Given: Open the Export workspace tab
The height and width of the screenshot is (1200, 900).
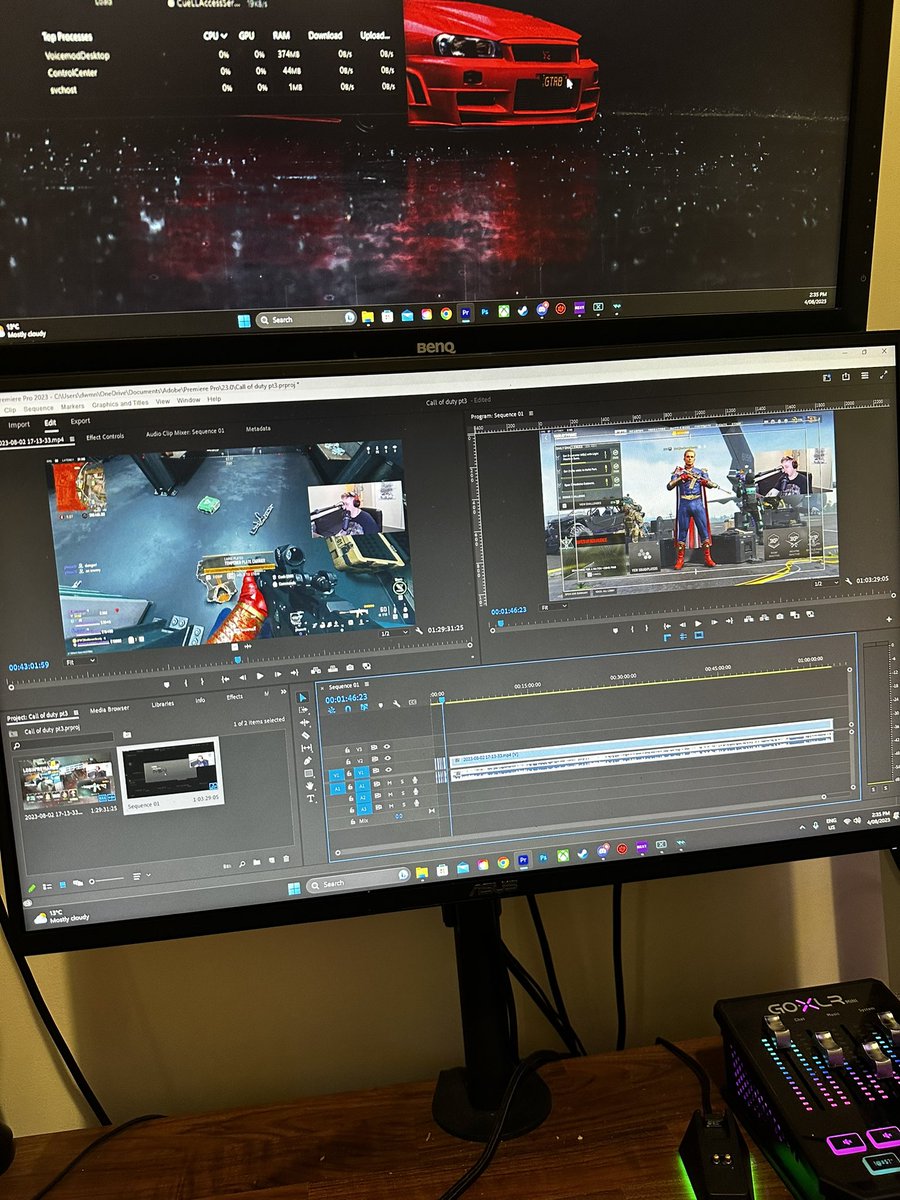Looking at the screenshot, I should point(80,421).
